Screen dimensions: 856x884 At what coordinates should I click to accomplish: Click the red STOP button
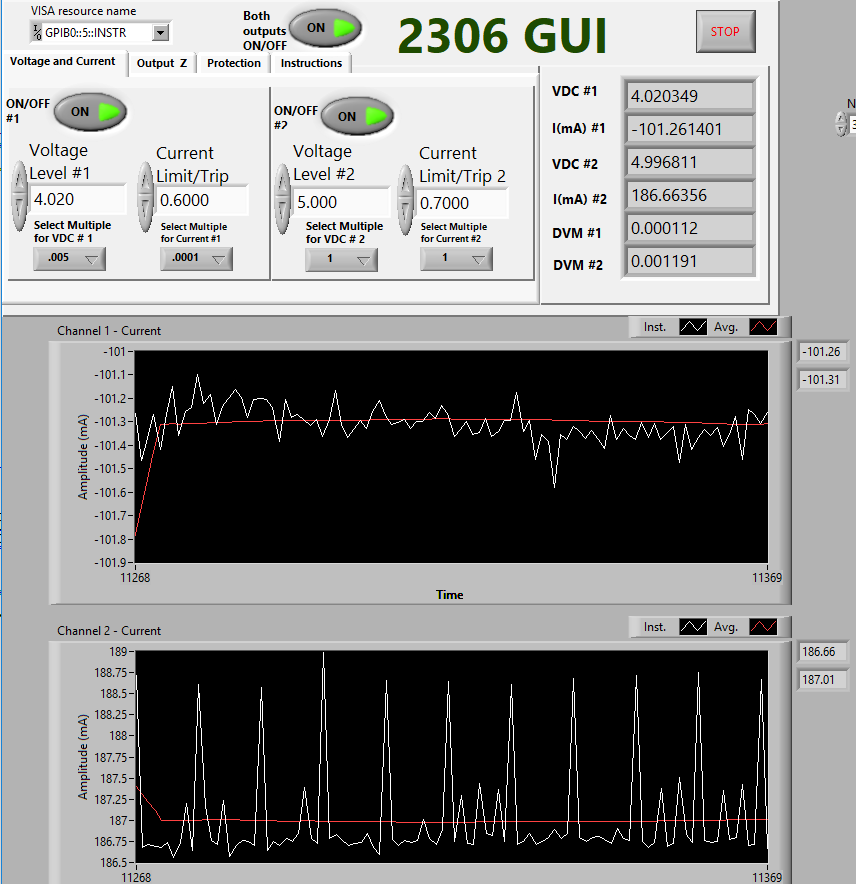click(725, 32)
